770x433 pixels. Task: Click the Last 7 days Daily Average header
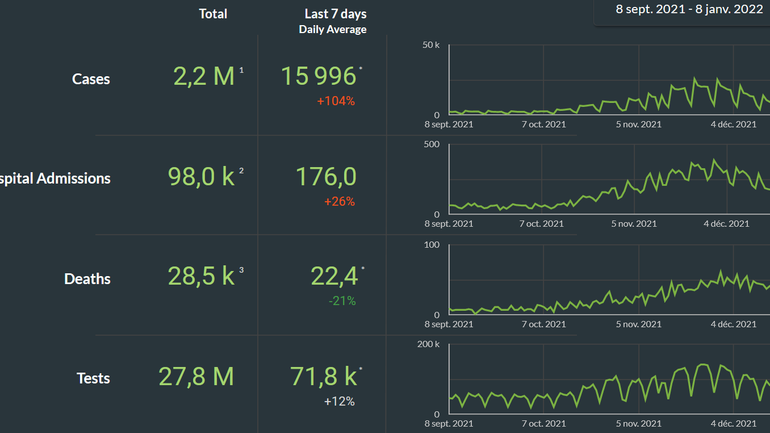pyautogui.click(x=332, y=21)
